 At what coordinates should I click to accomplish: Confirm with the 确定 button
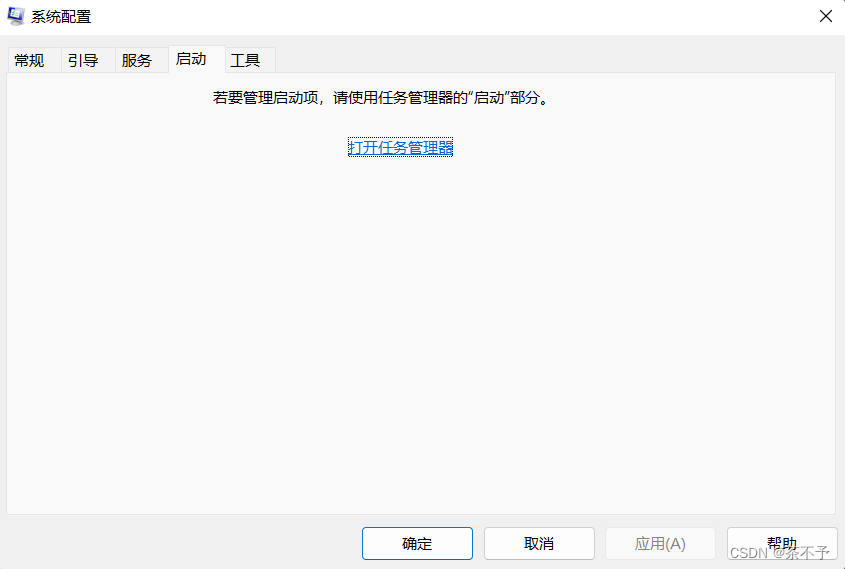click(417, 543)
